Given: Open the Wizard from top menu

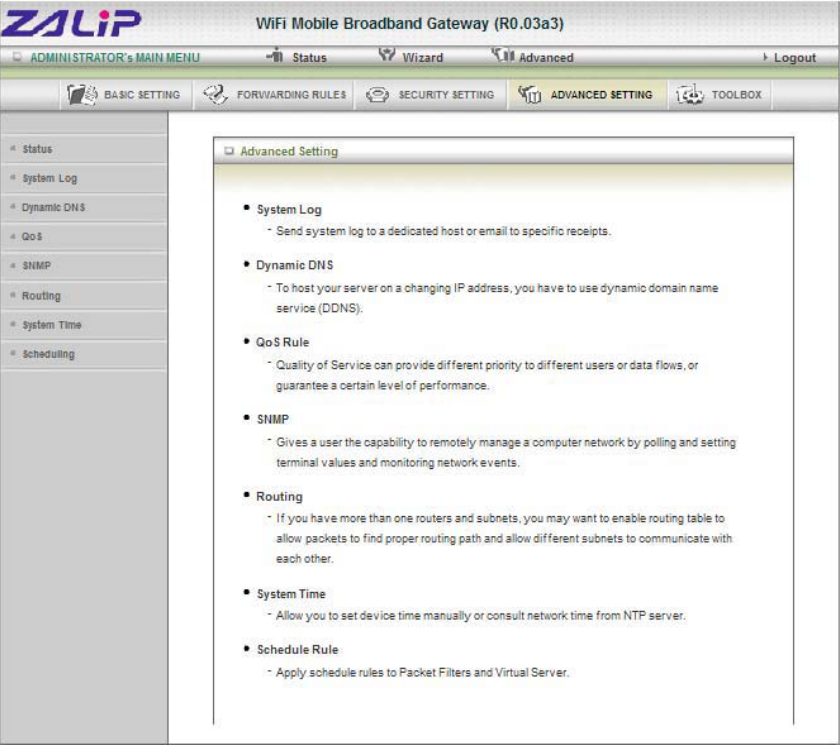Looking at the screenshot, I should click(423, 57).
